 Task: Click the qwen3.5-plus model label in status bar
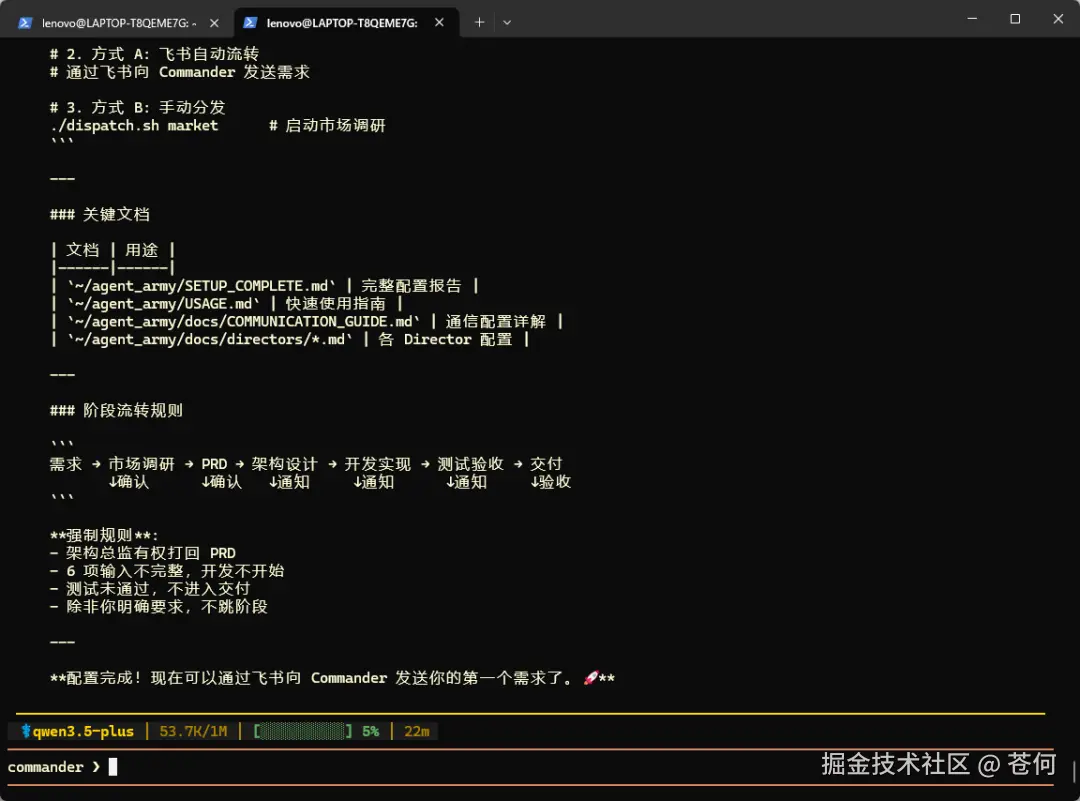click(x=84, y=731)
